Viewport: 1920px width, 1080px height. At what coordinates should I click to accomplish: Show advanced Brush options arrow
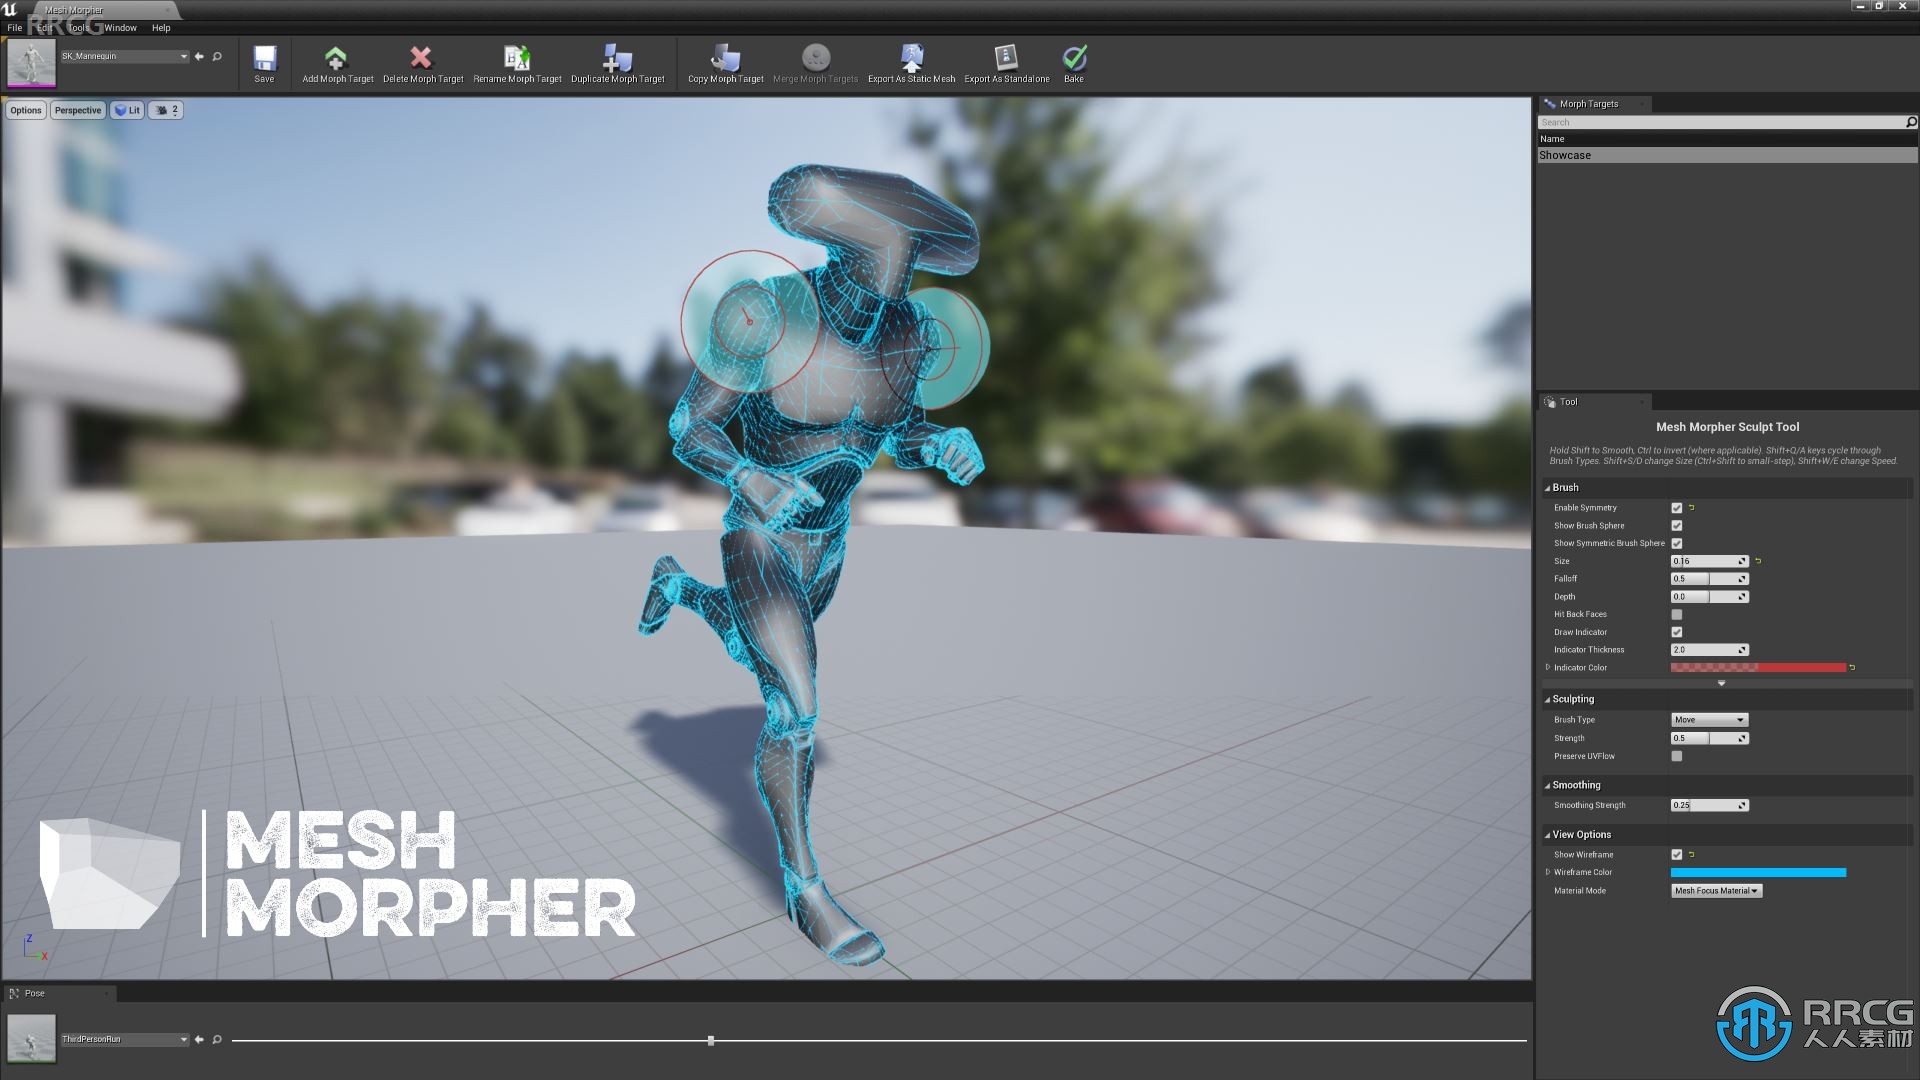point(1721,683)
